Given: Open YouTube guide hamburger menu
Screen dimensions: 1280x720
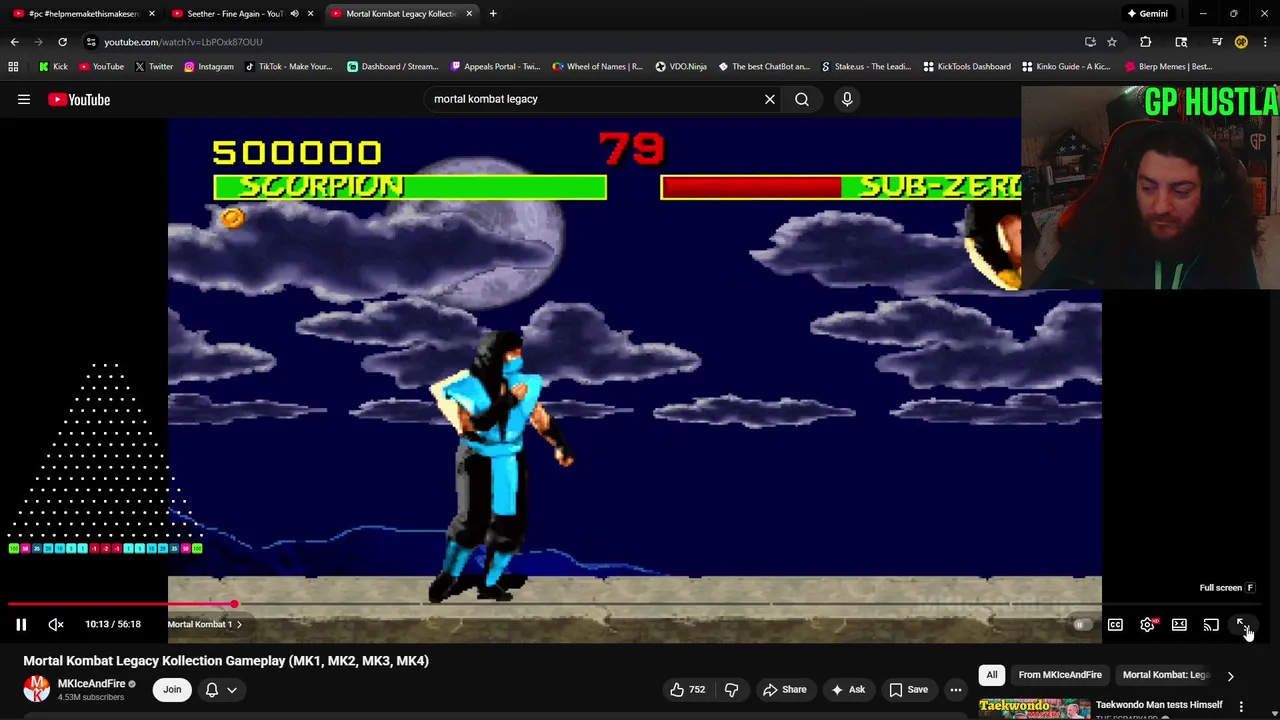Looking at the screenshot, I should (x=24, y=99).
